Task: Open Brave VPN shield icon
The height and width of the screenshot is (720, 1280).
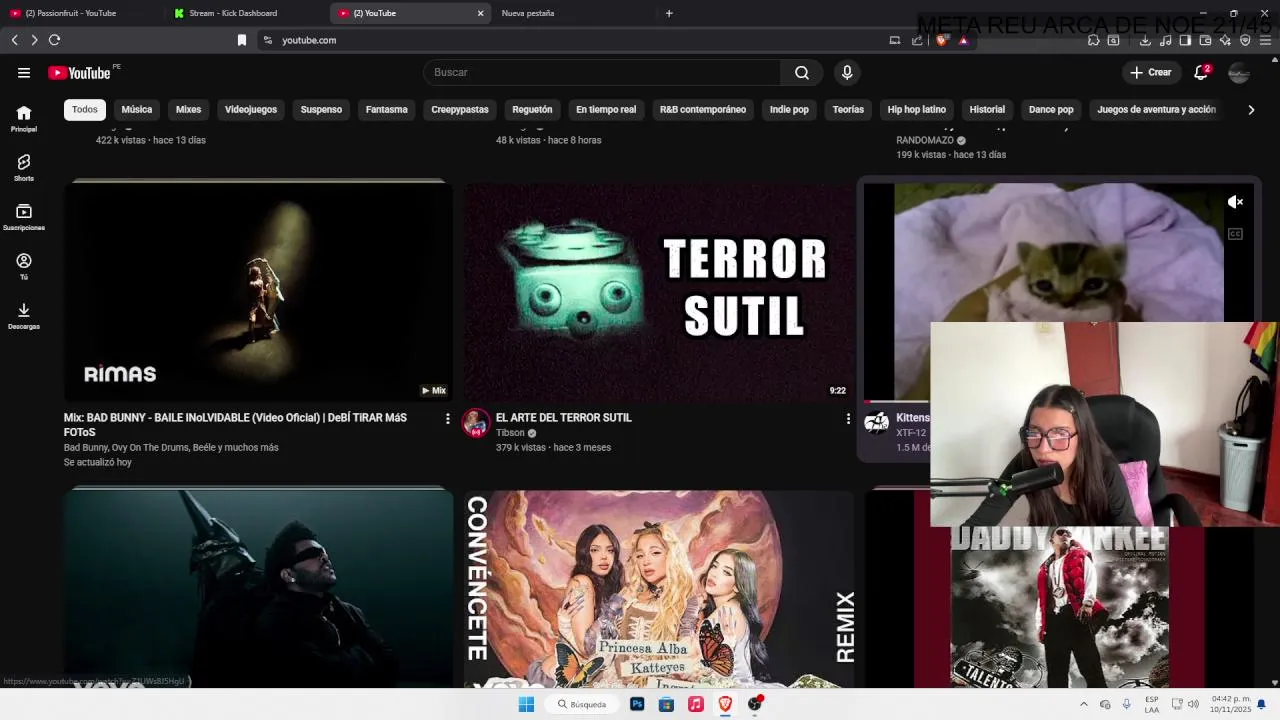Action: [x=1245, y=40]
